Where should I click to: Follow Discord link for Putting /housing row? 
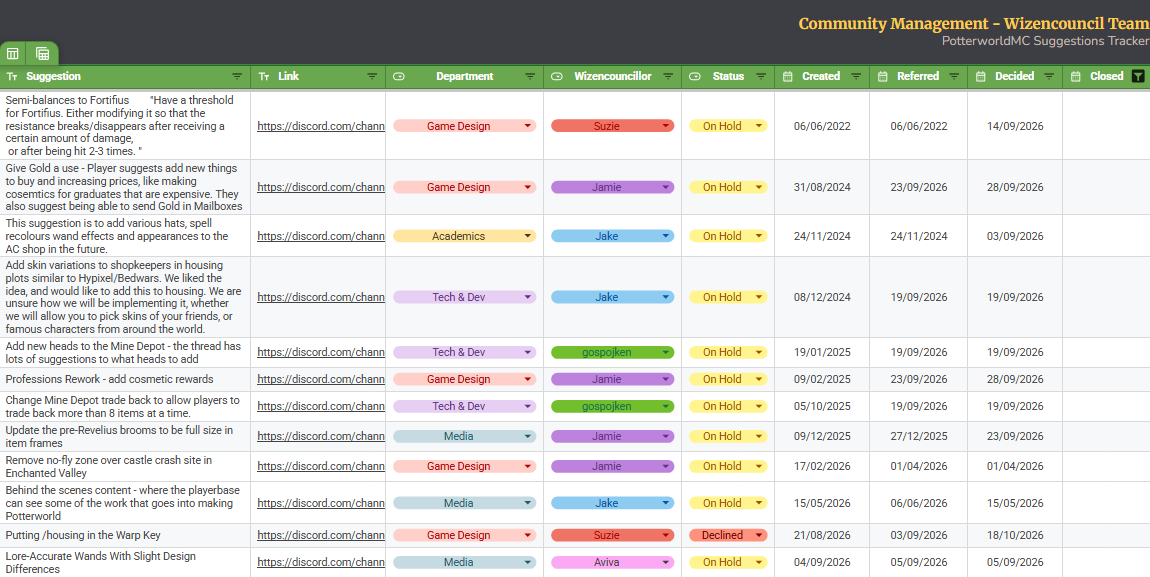[x=321, y=535]
